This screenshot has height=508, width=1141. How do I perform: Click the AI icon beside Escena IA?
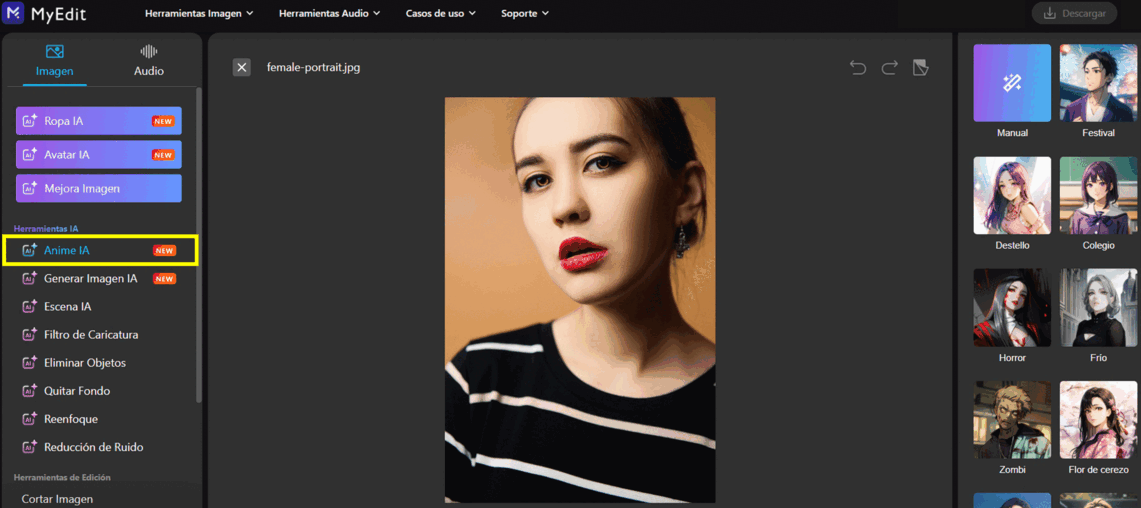[x=30, y=306]
